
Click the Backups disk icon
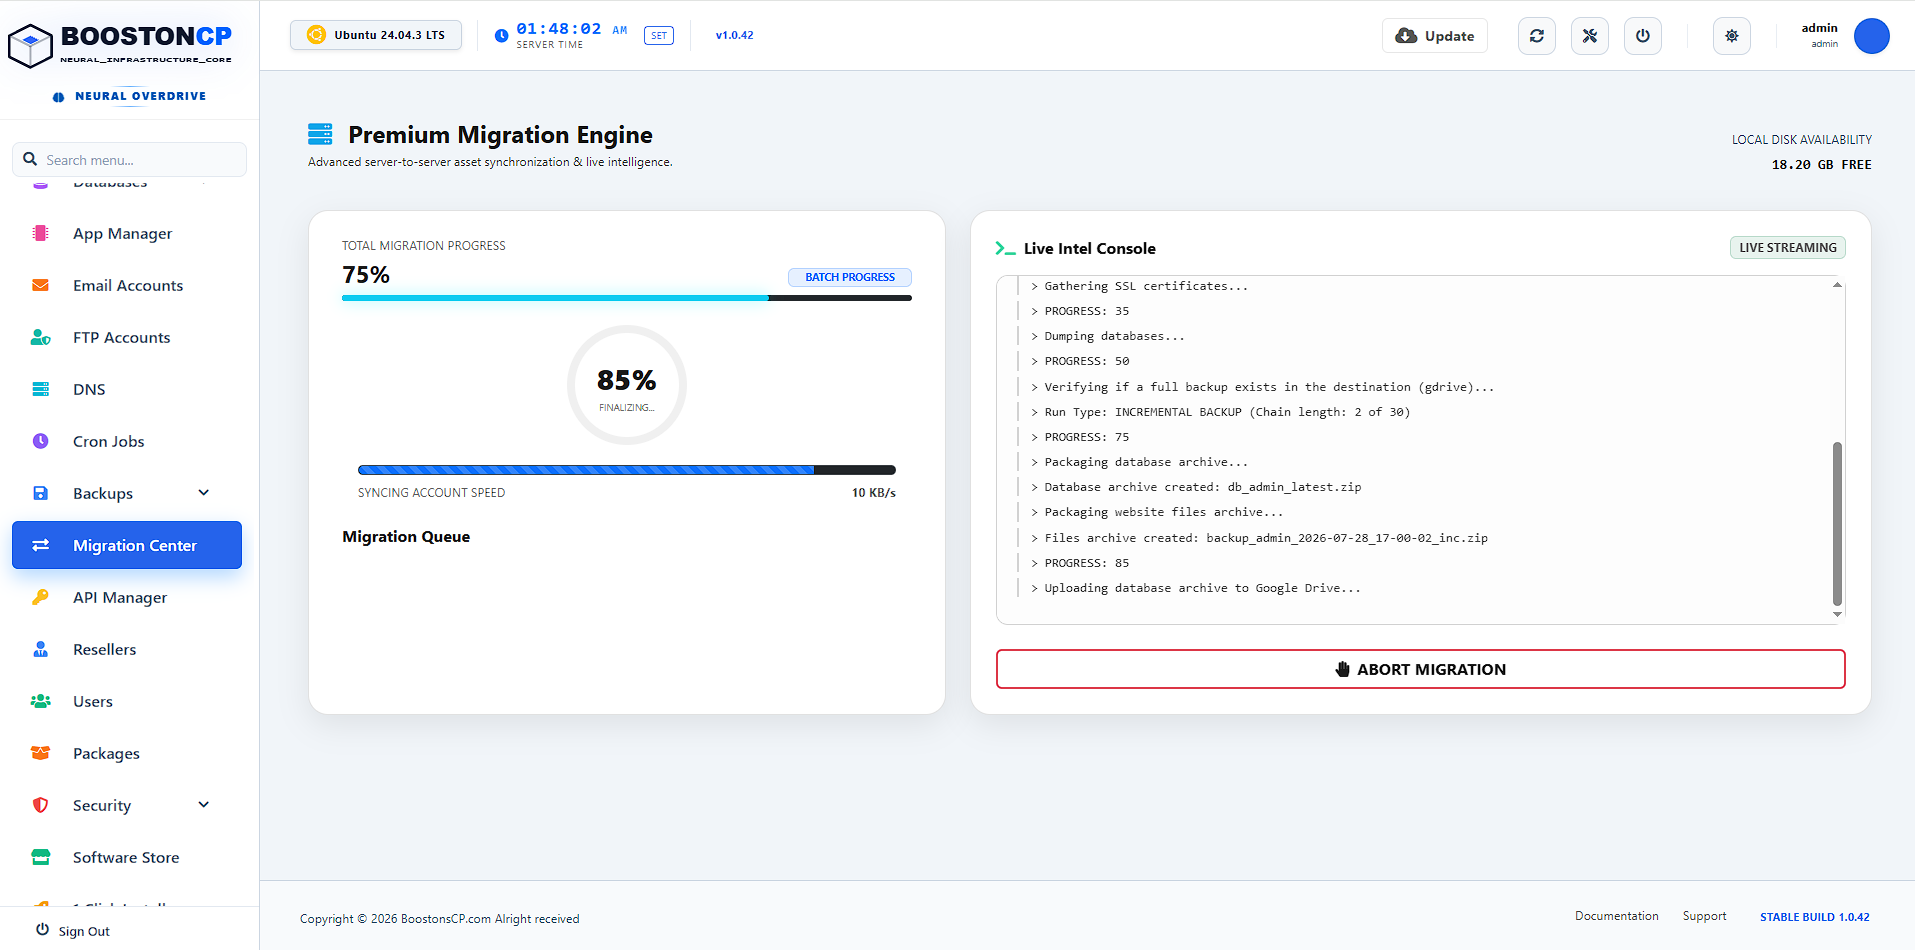(40, 493)
